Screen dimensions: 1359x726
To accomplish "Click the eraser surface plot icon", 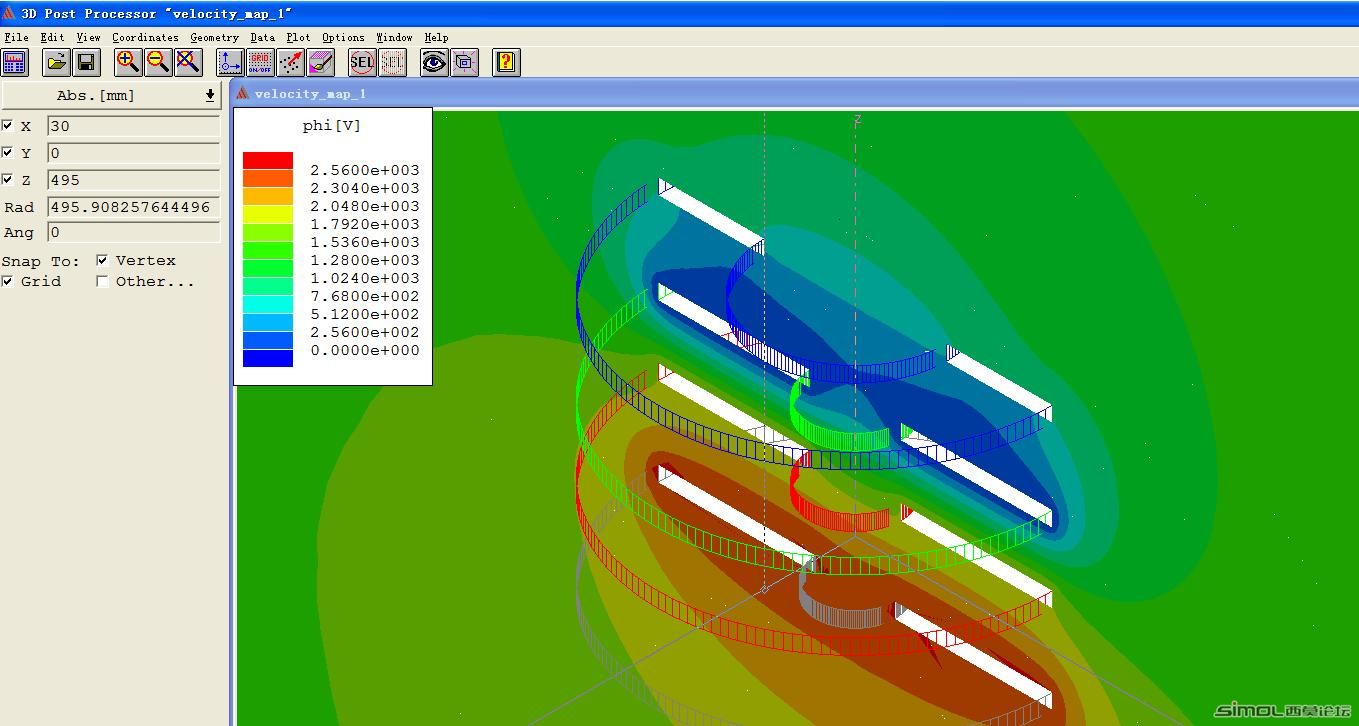I will (x=321, y=63).
